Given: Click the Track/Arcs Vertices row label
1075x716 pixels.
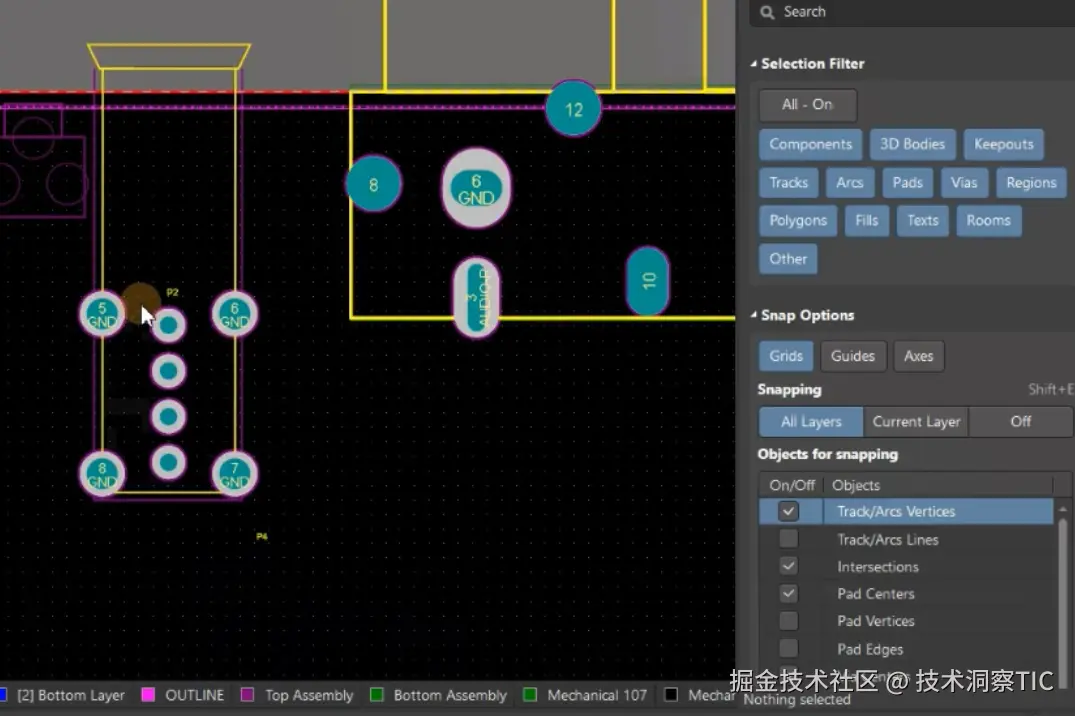Looking at the screenshot, I should (x=896, y=512).
